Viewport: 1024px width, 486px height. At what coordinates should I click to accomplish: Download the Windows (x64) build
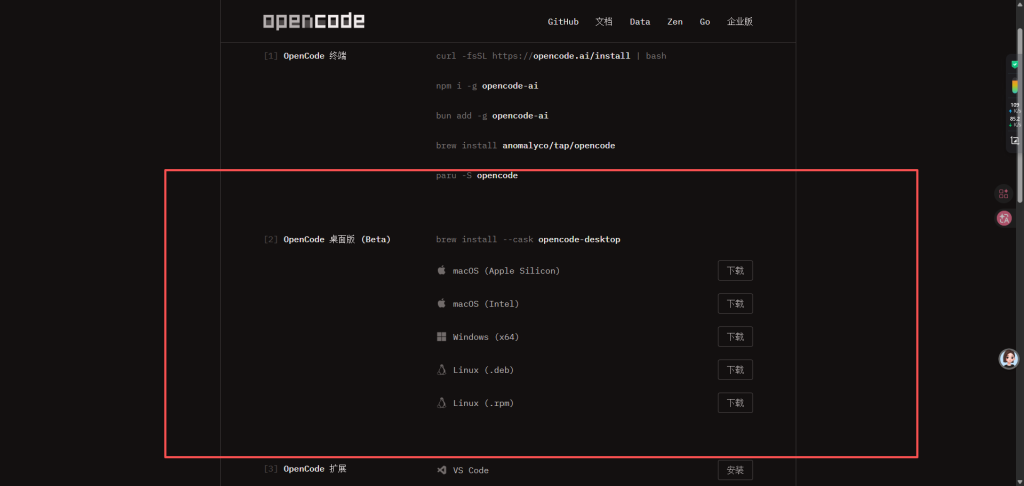[735, 336]
